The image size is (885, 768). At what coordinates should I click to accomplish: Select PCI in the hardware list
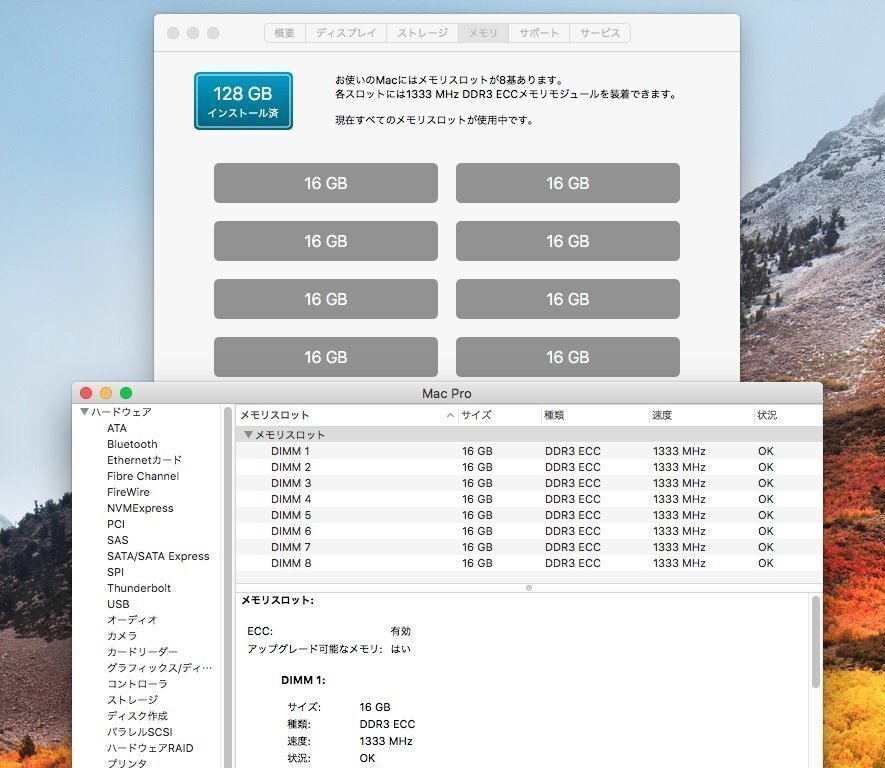[114, 523]
